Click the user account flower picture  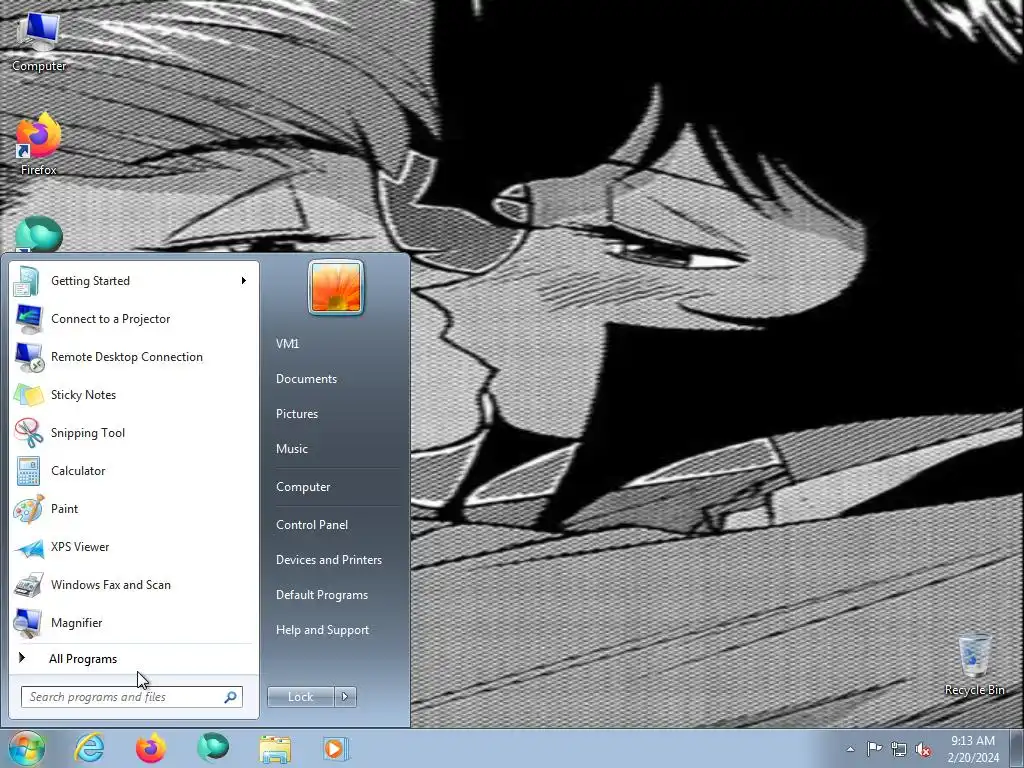[336, 287]
